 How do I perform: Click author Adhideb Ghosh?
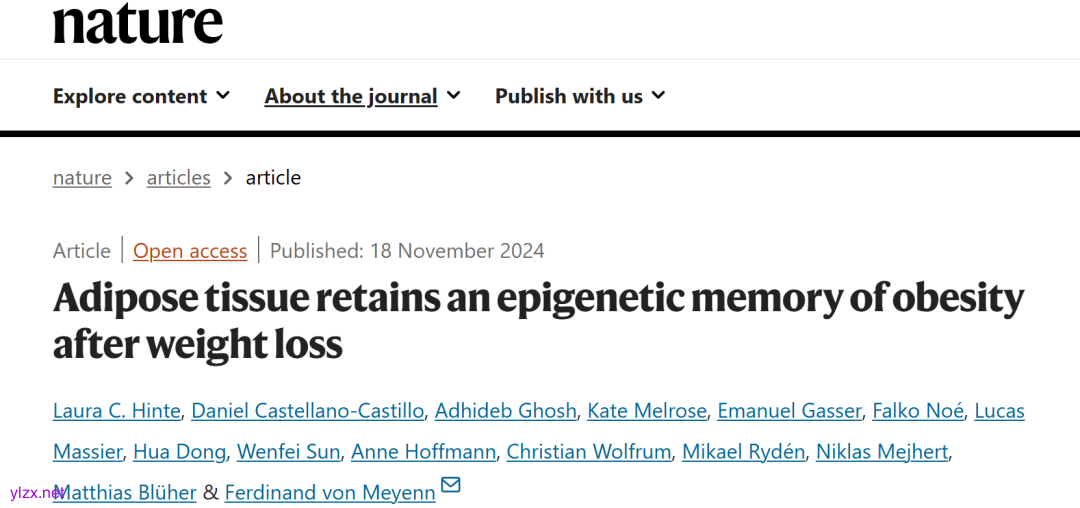click(506, 410)
